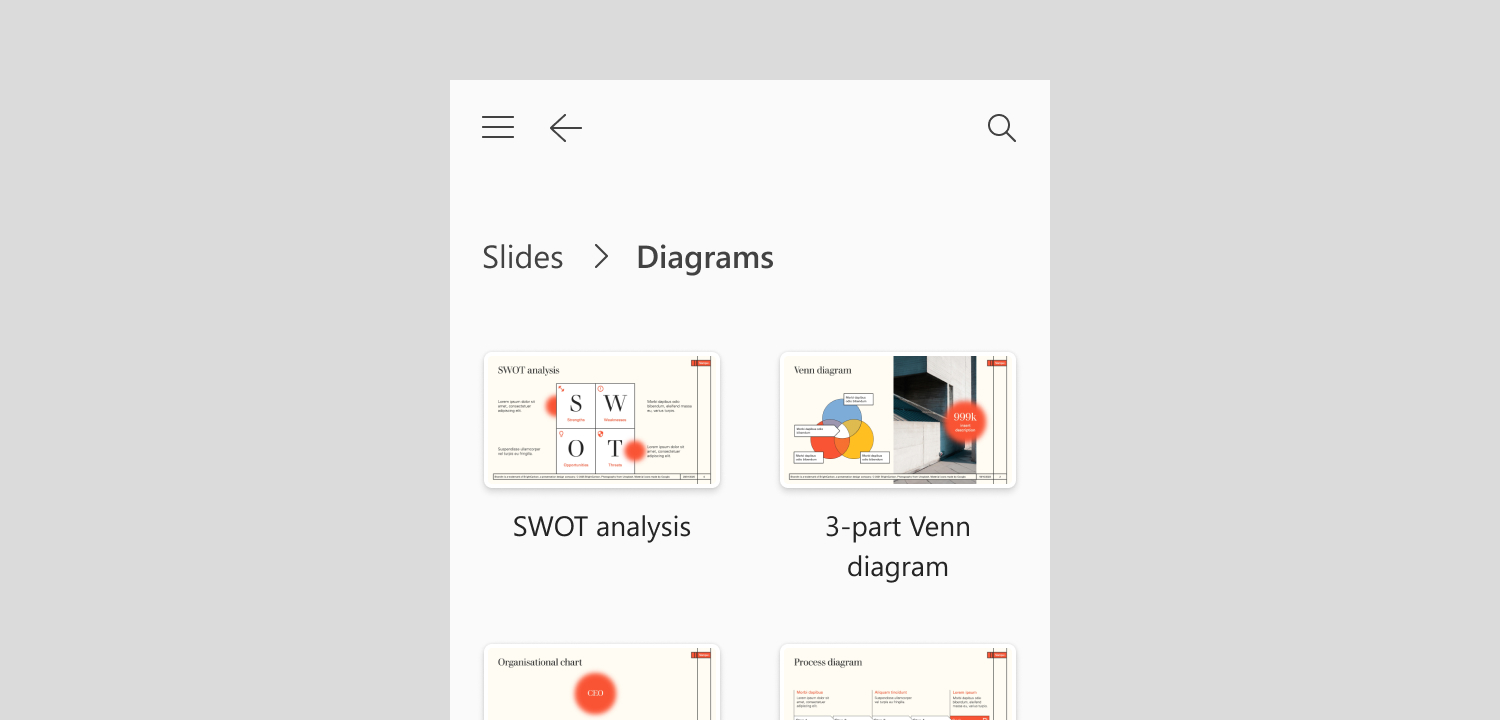Click the W quadrant in SWOT preview
Viewport: 1500px width, 720px height.
[615, 406]
